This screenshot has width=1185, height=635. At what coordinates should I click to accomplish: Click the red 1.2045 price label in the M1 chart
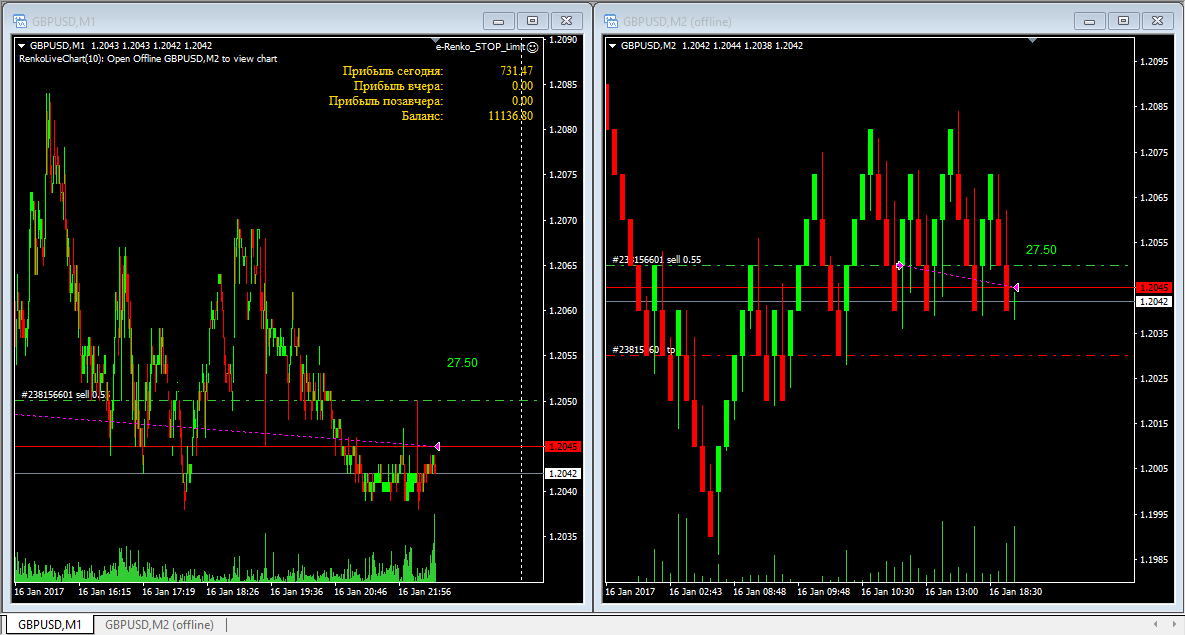point(562,447)
